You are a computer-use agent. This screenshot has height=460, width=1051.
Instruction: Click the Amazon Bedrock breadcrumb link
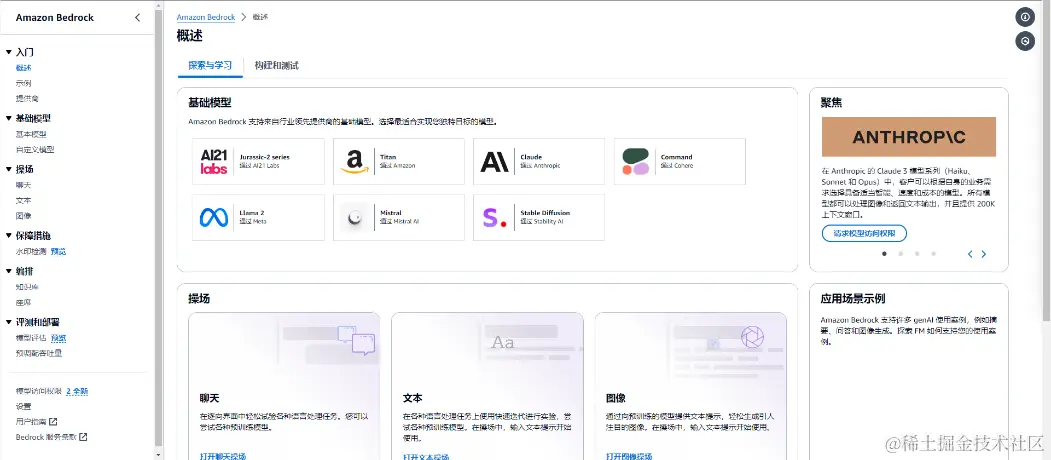click(x=206, y=17)
